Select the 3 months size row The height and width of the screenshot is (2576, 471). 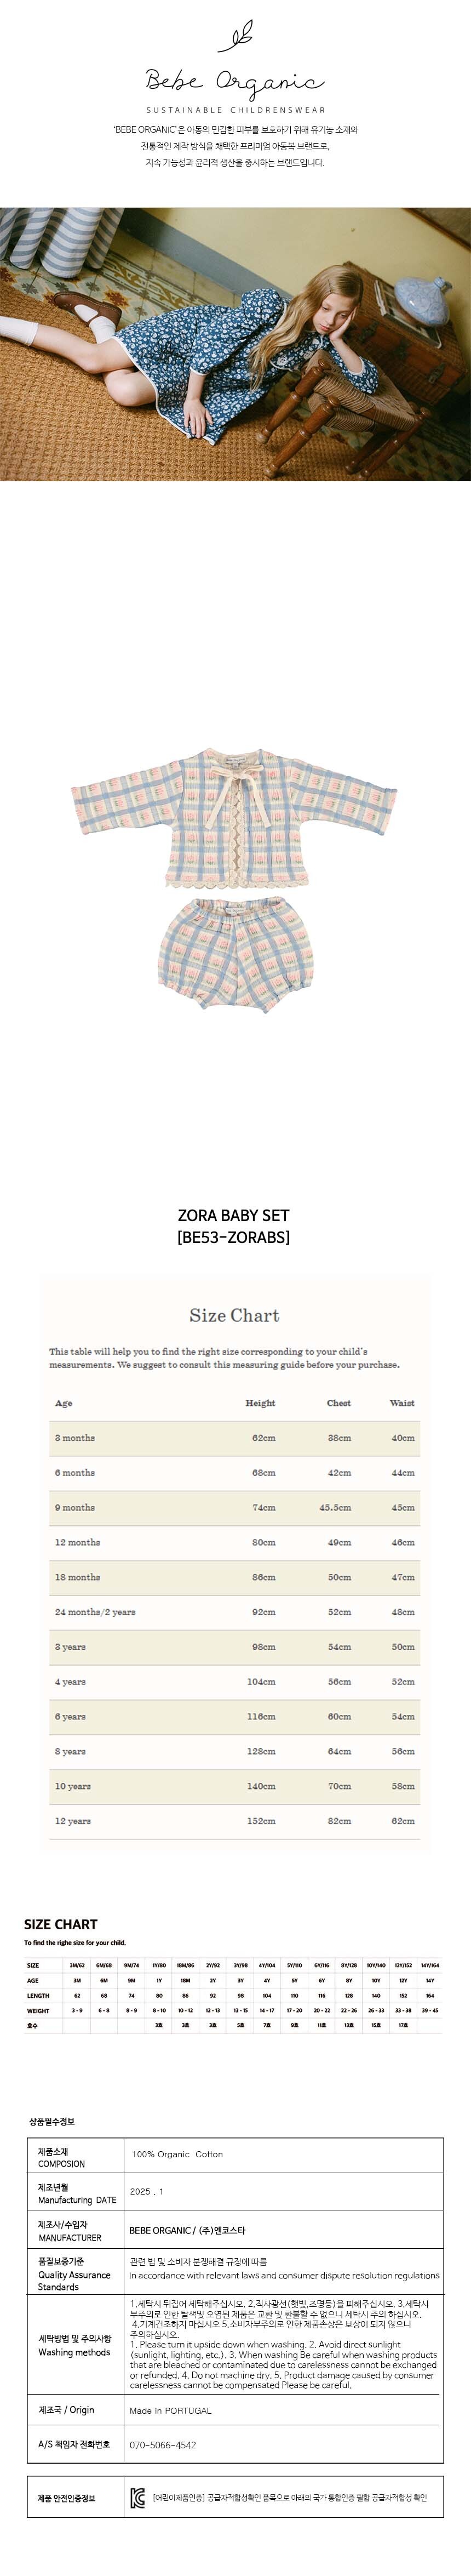coord(234,1438)
